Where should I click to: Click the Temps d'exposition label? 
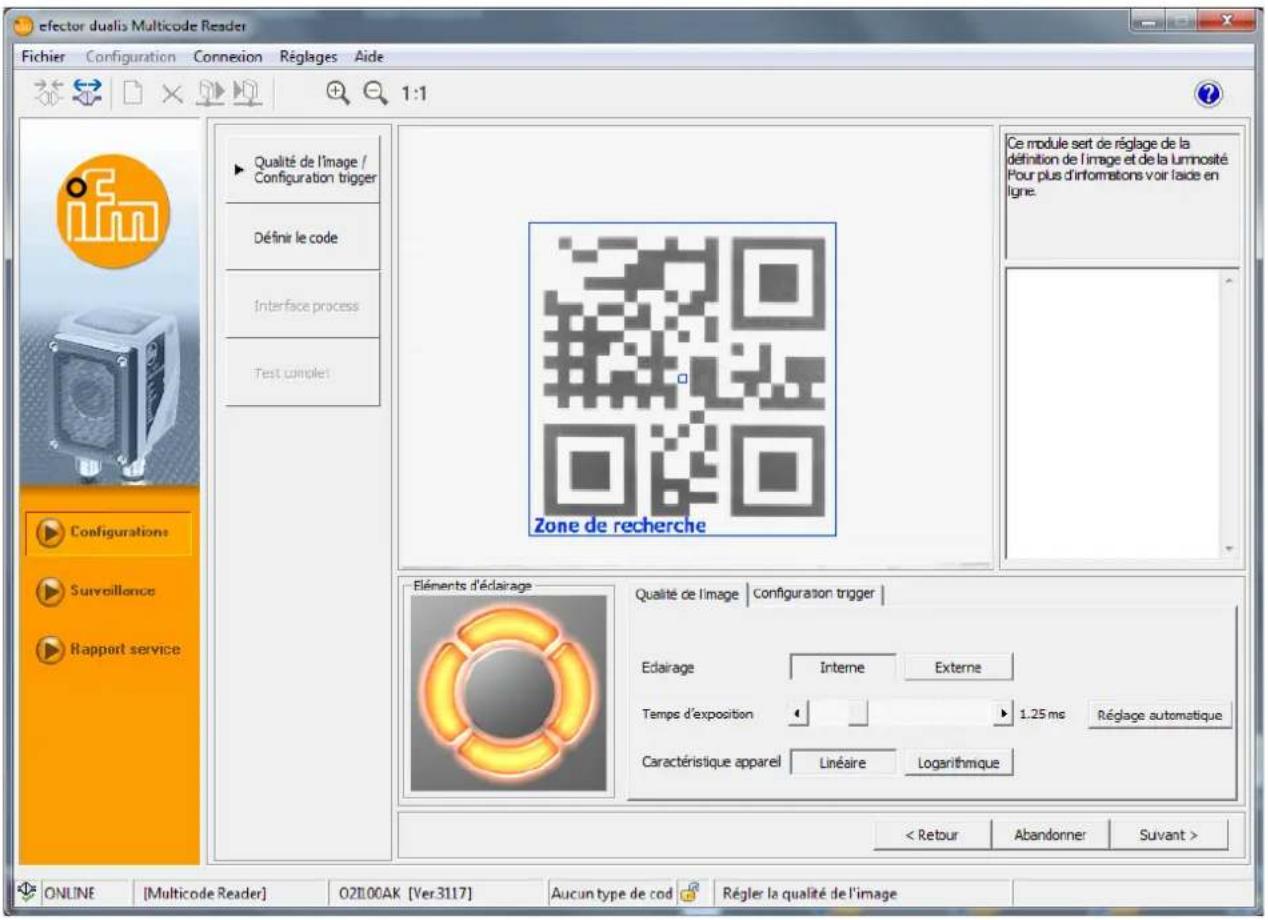[x=697, y=714]
